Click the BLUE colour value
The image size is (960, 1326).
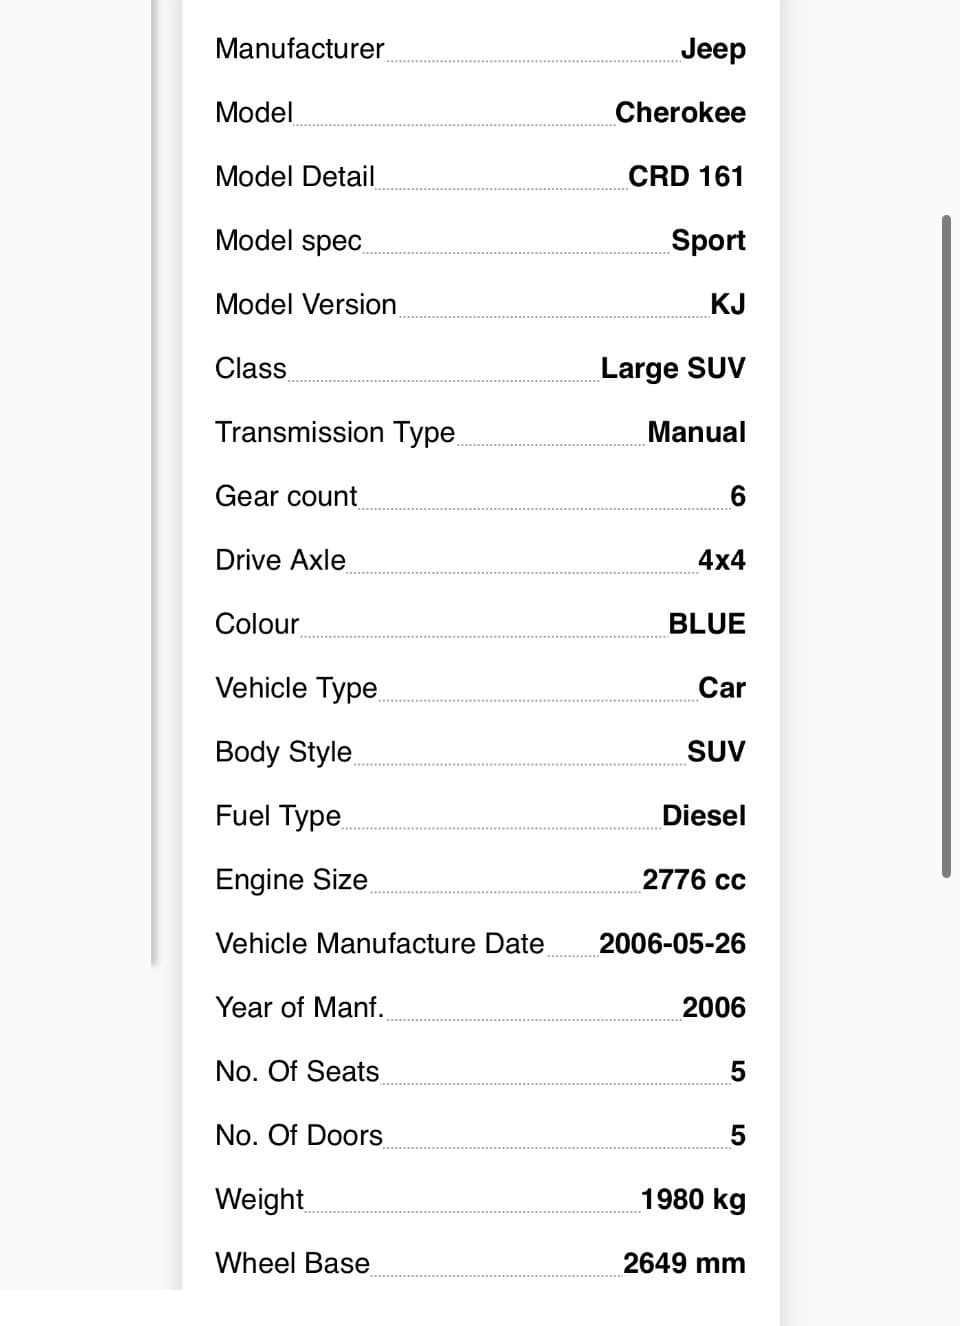click(707, 624)
